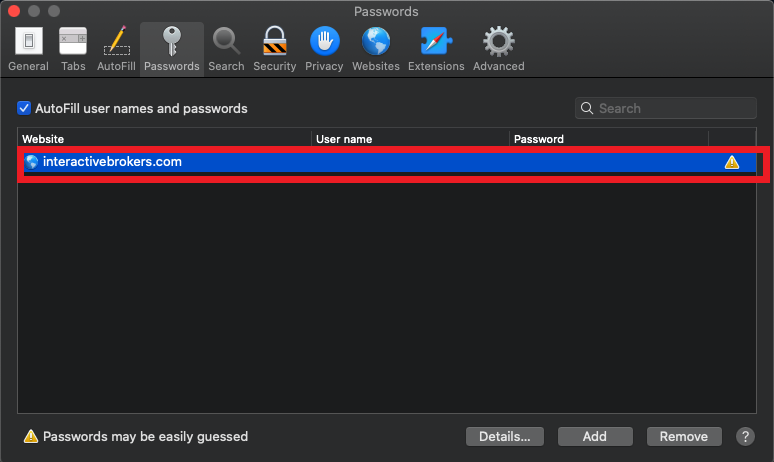Click the Details... button

[504, 436]
